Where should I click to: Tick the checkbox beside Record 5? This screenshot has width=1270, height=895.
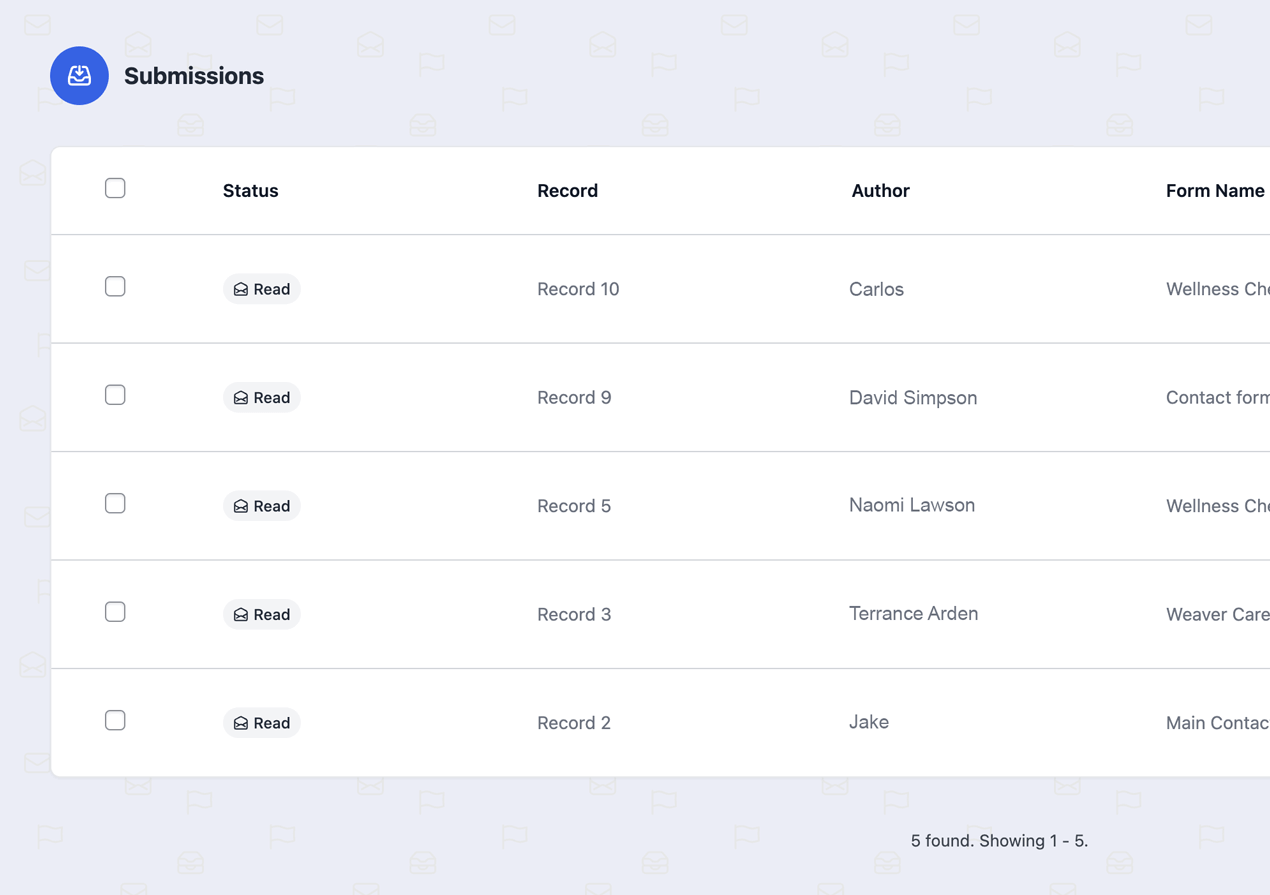[115, 503]
